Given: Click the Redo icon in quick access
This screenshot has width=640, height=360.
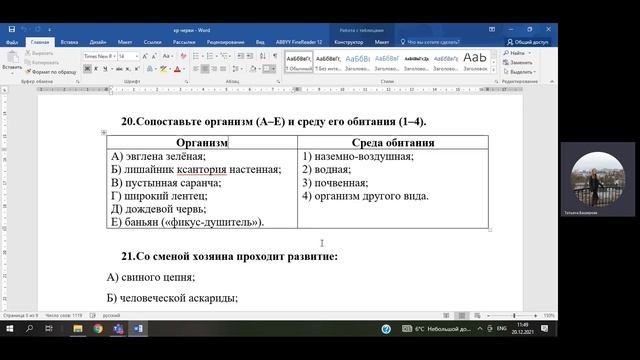Looking at the screenshot, I should pyautogui.click(x=38, y=29).
